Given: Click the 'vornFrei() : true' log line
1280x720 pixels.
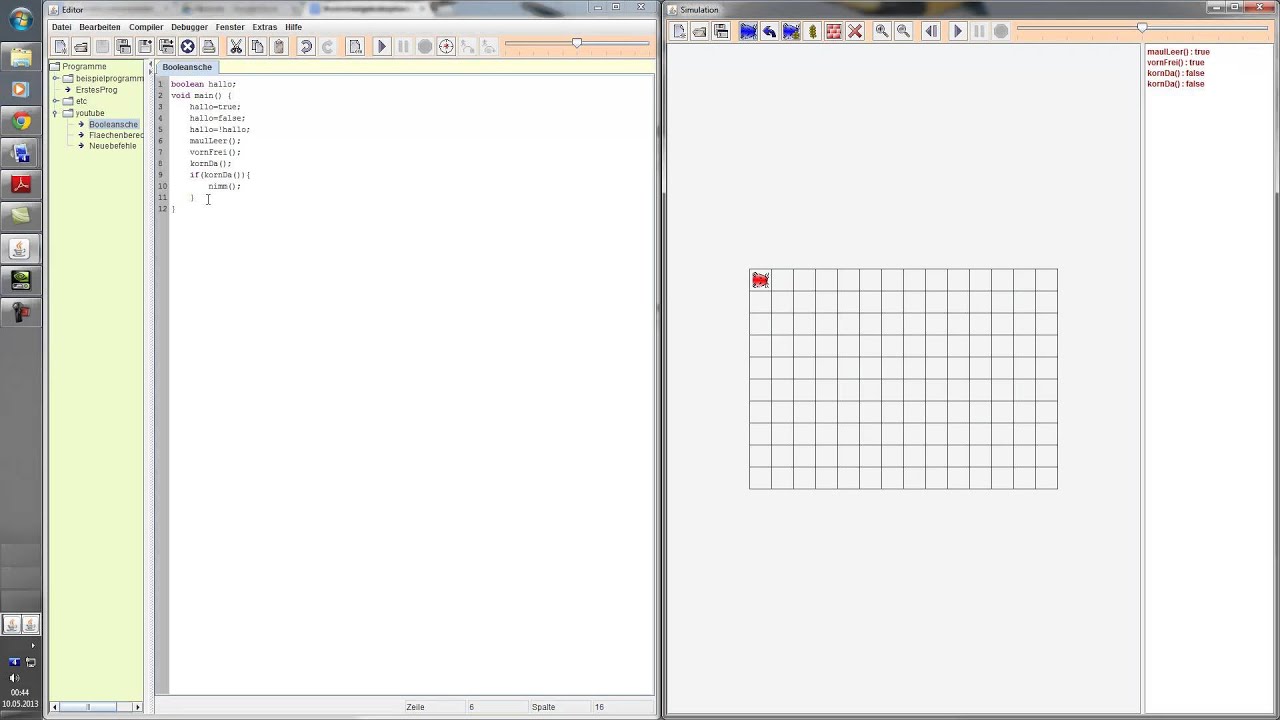Looking at the screenshot, I should click(1176, 63).
